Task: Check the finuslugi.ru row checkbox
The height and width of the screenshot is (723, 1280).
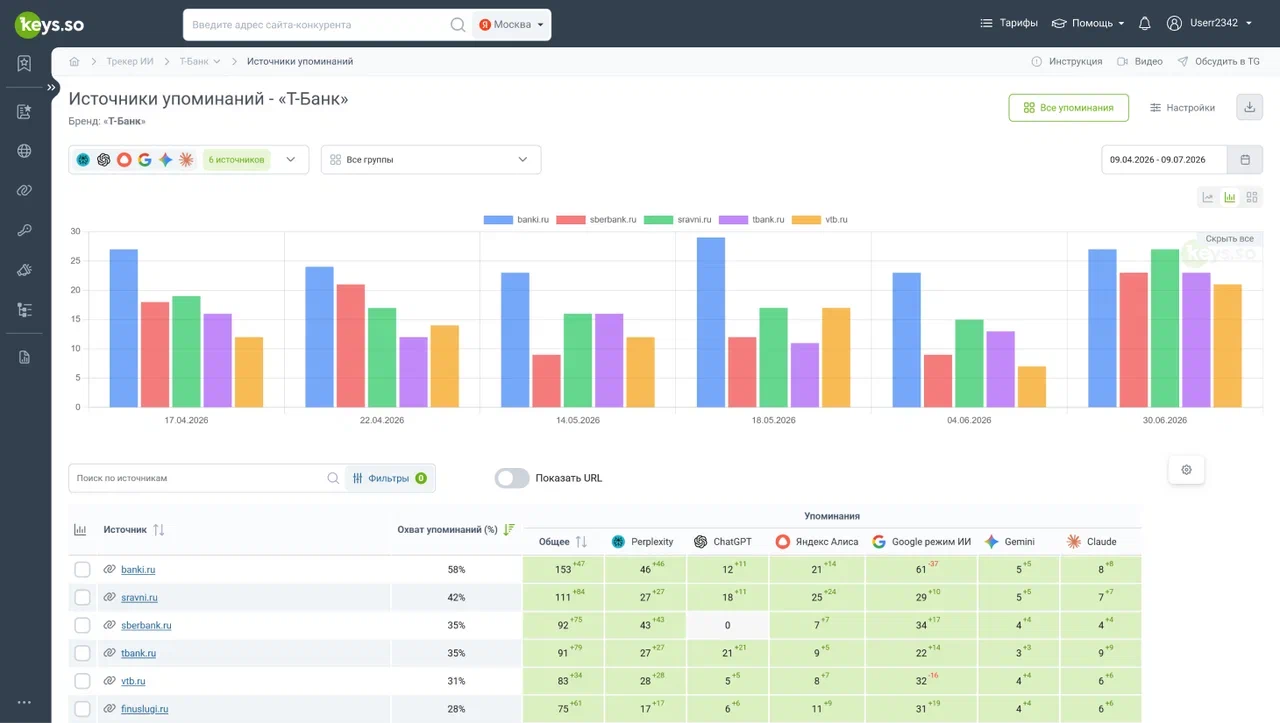Action: coord(82,709)
